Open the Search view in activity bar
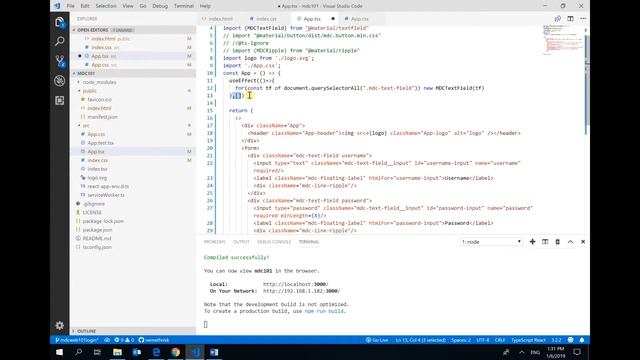Viewport: 640px width, 360px height. pos(60,41)
